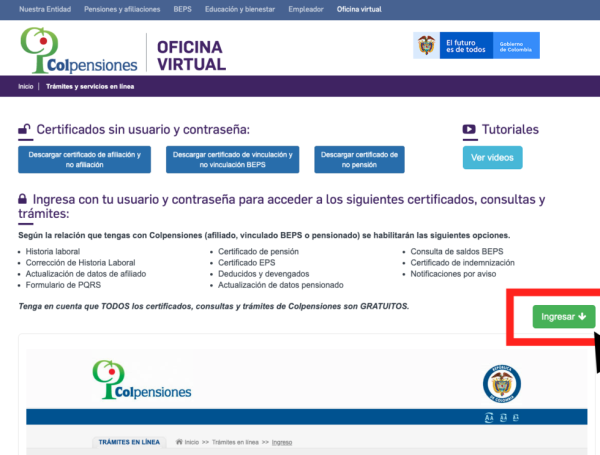Select Oficina virtual in the top navigation
The image size is (600, 455).
coord(359,9)
